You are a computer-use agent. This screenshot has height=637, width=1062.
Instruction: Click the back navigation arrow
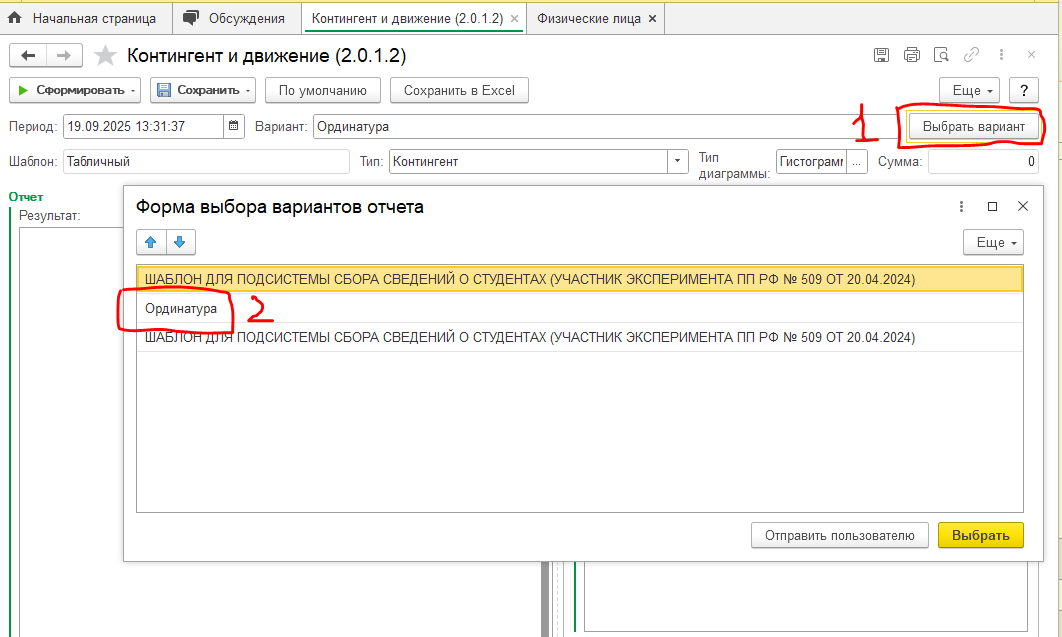pos(29,56)
